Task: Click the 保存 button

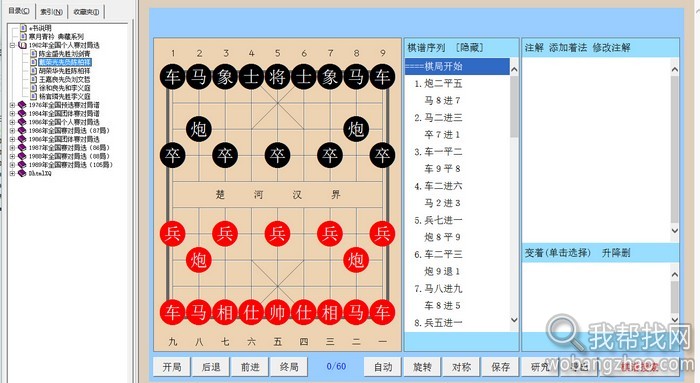Action: [x=500, y=367]
